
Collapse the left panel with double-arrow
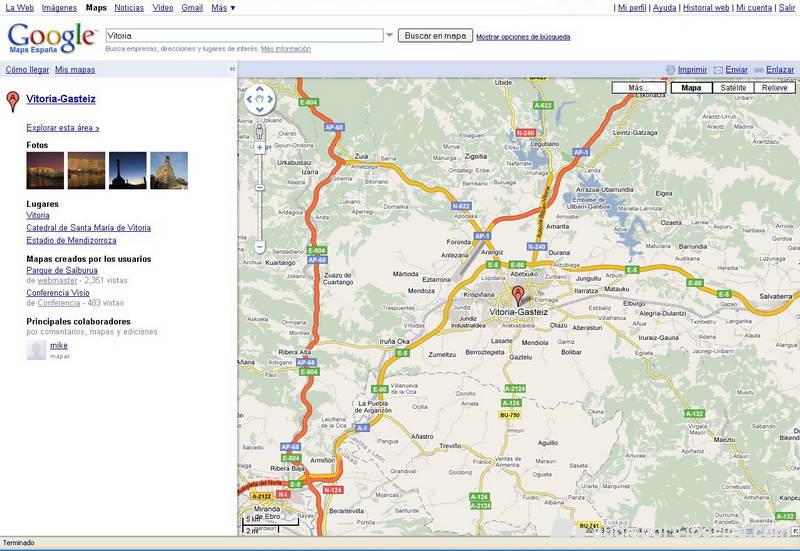232,69
